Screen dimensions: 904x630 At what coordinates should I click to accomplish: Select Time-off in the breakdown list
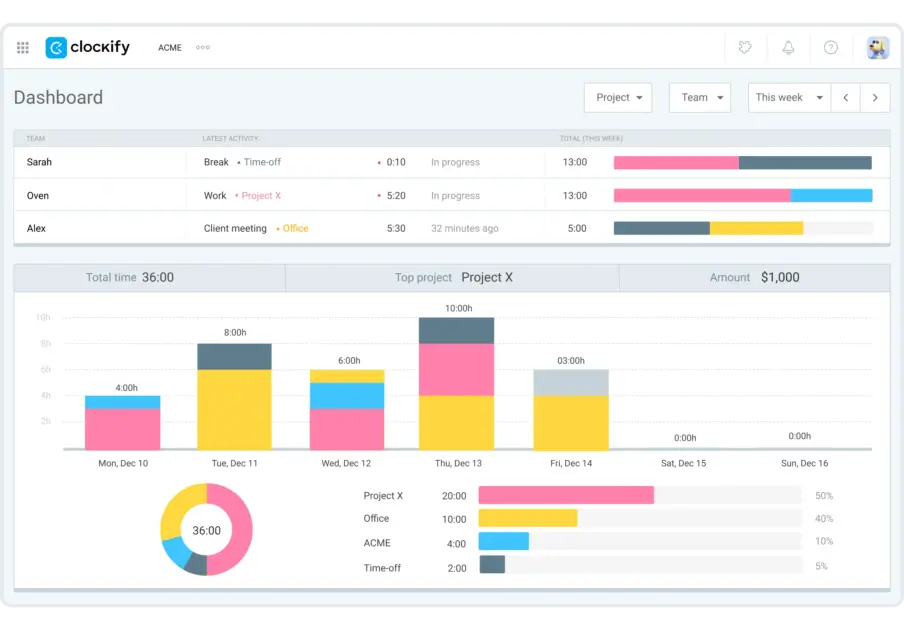[x=382, y=568]
